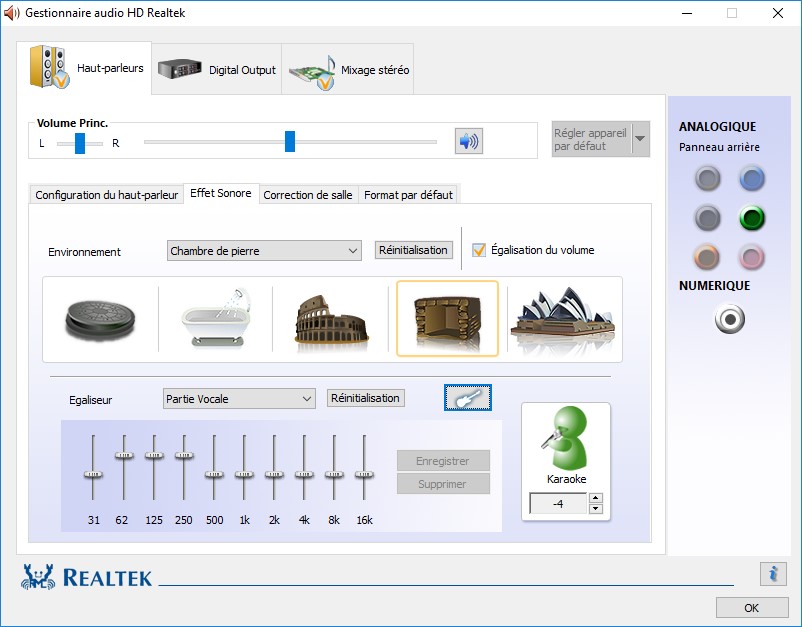This screenshot has height=627, width=802.
Task: Open the information icon near the OK button
Action: tap(772, 573)
